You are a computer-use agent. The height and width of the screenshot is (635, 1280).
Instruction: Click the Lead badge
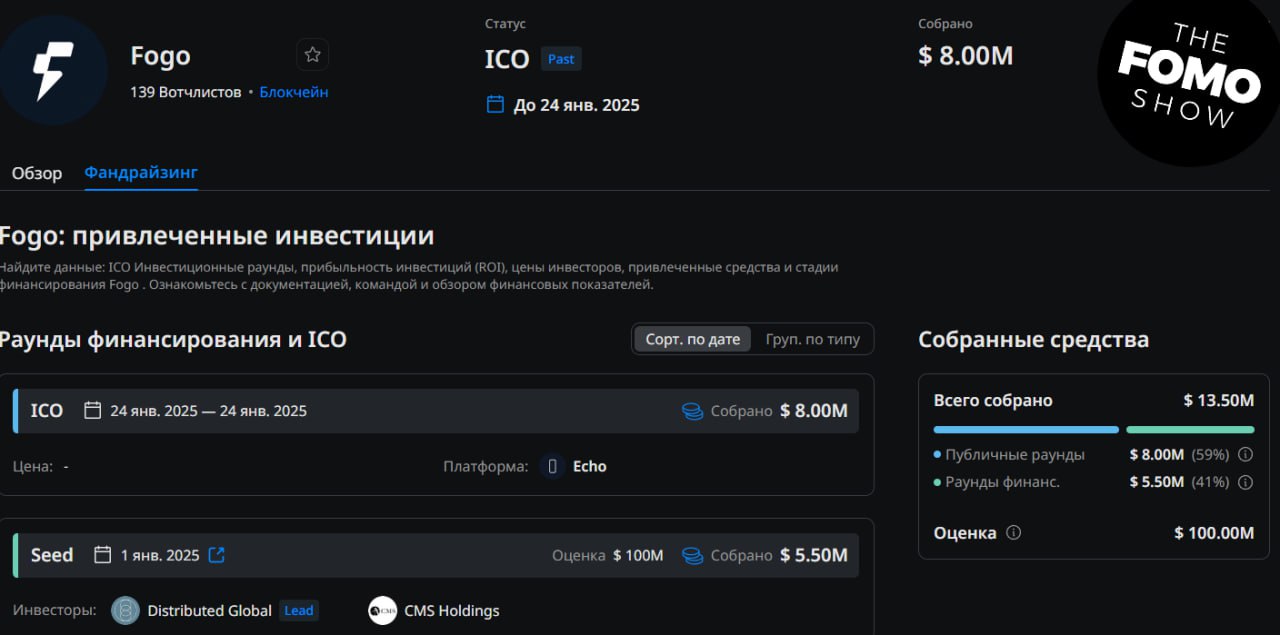pyautogui.click(x=299, y=610)
